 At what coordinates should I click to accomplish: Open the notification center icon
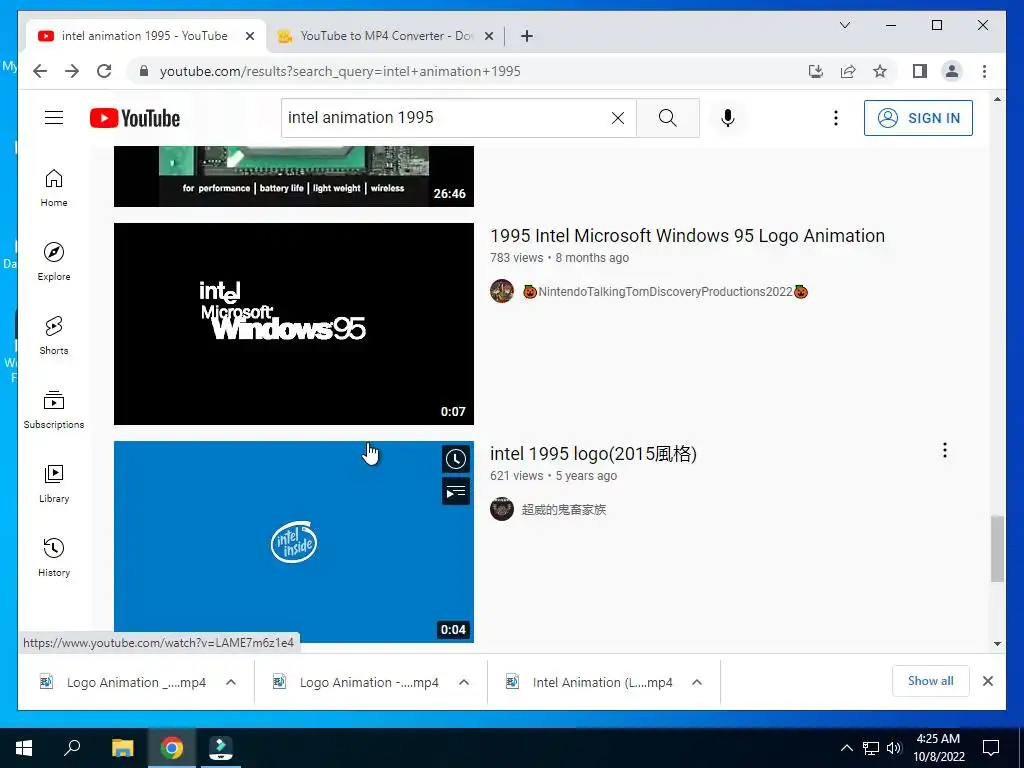click(x=991, y=748)
